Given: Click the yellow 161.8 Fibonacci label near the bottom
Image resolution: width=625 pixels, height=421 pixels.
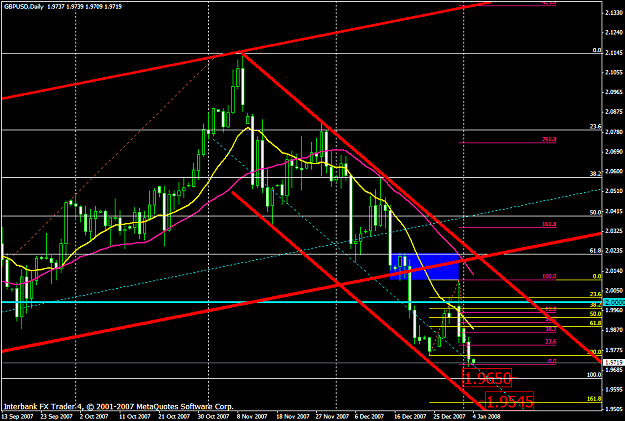Looking at the screenshot, I should (594, 399).
